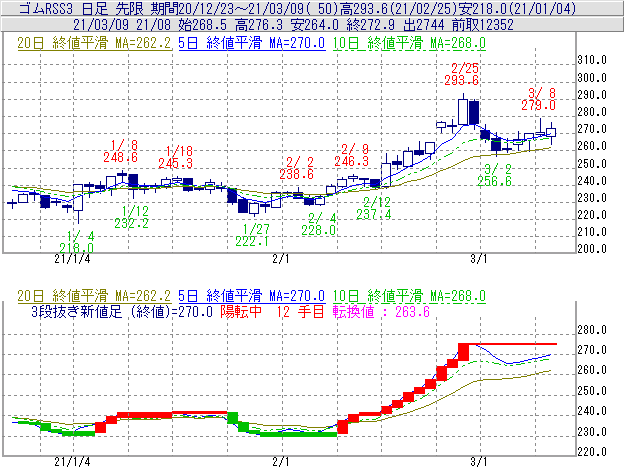The width and height of the screenshot is (624, 473).
Task: Click the 前取12352 open interest value
Action: coord(483,25)
